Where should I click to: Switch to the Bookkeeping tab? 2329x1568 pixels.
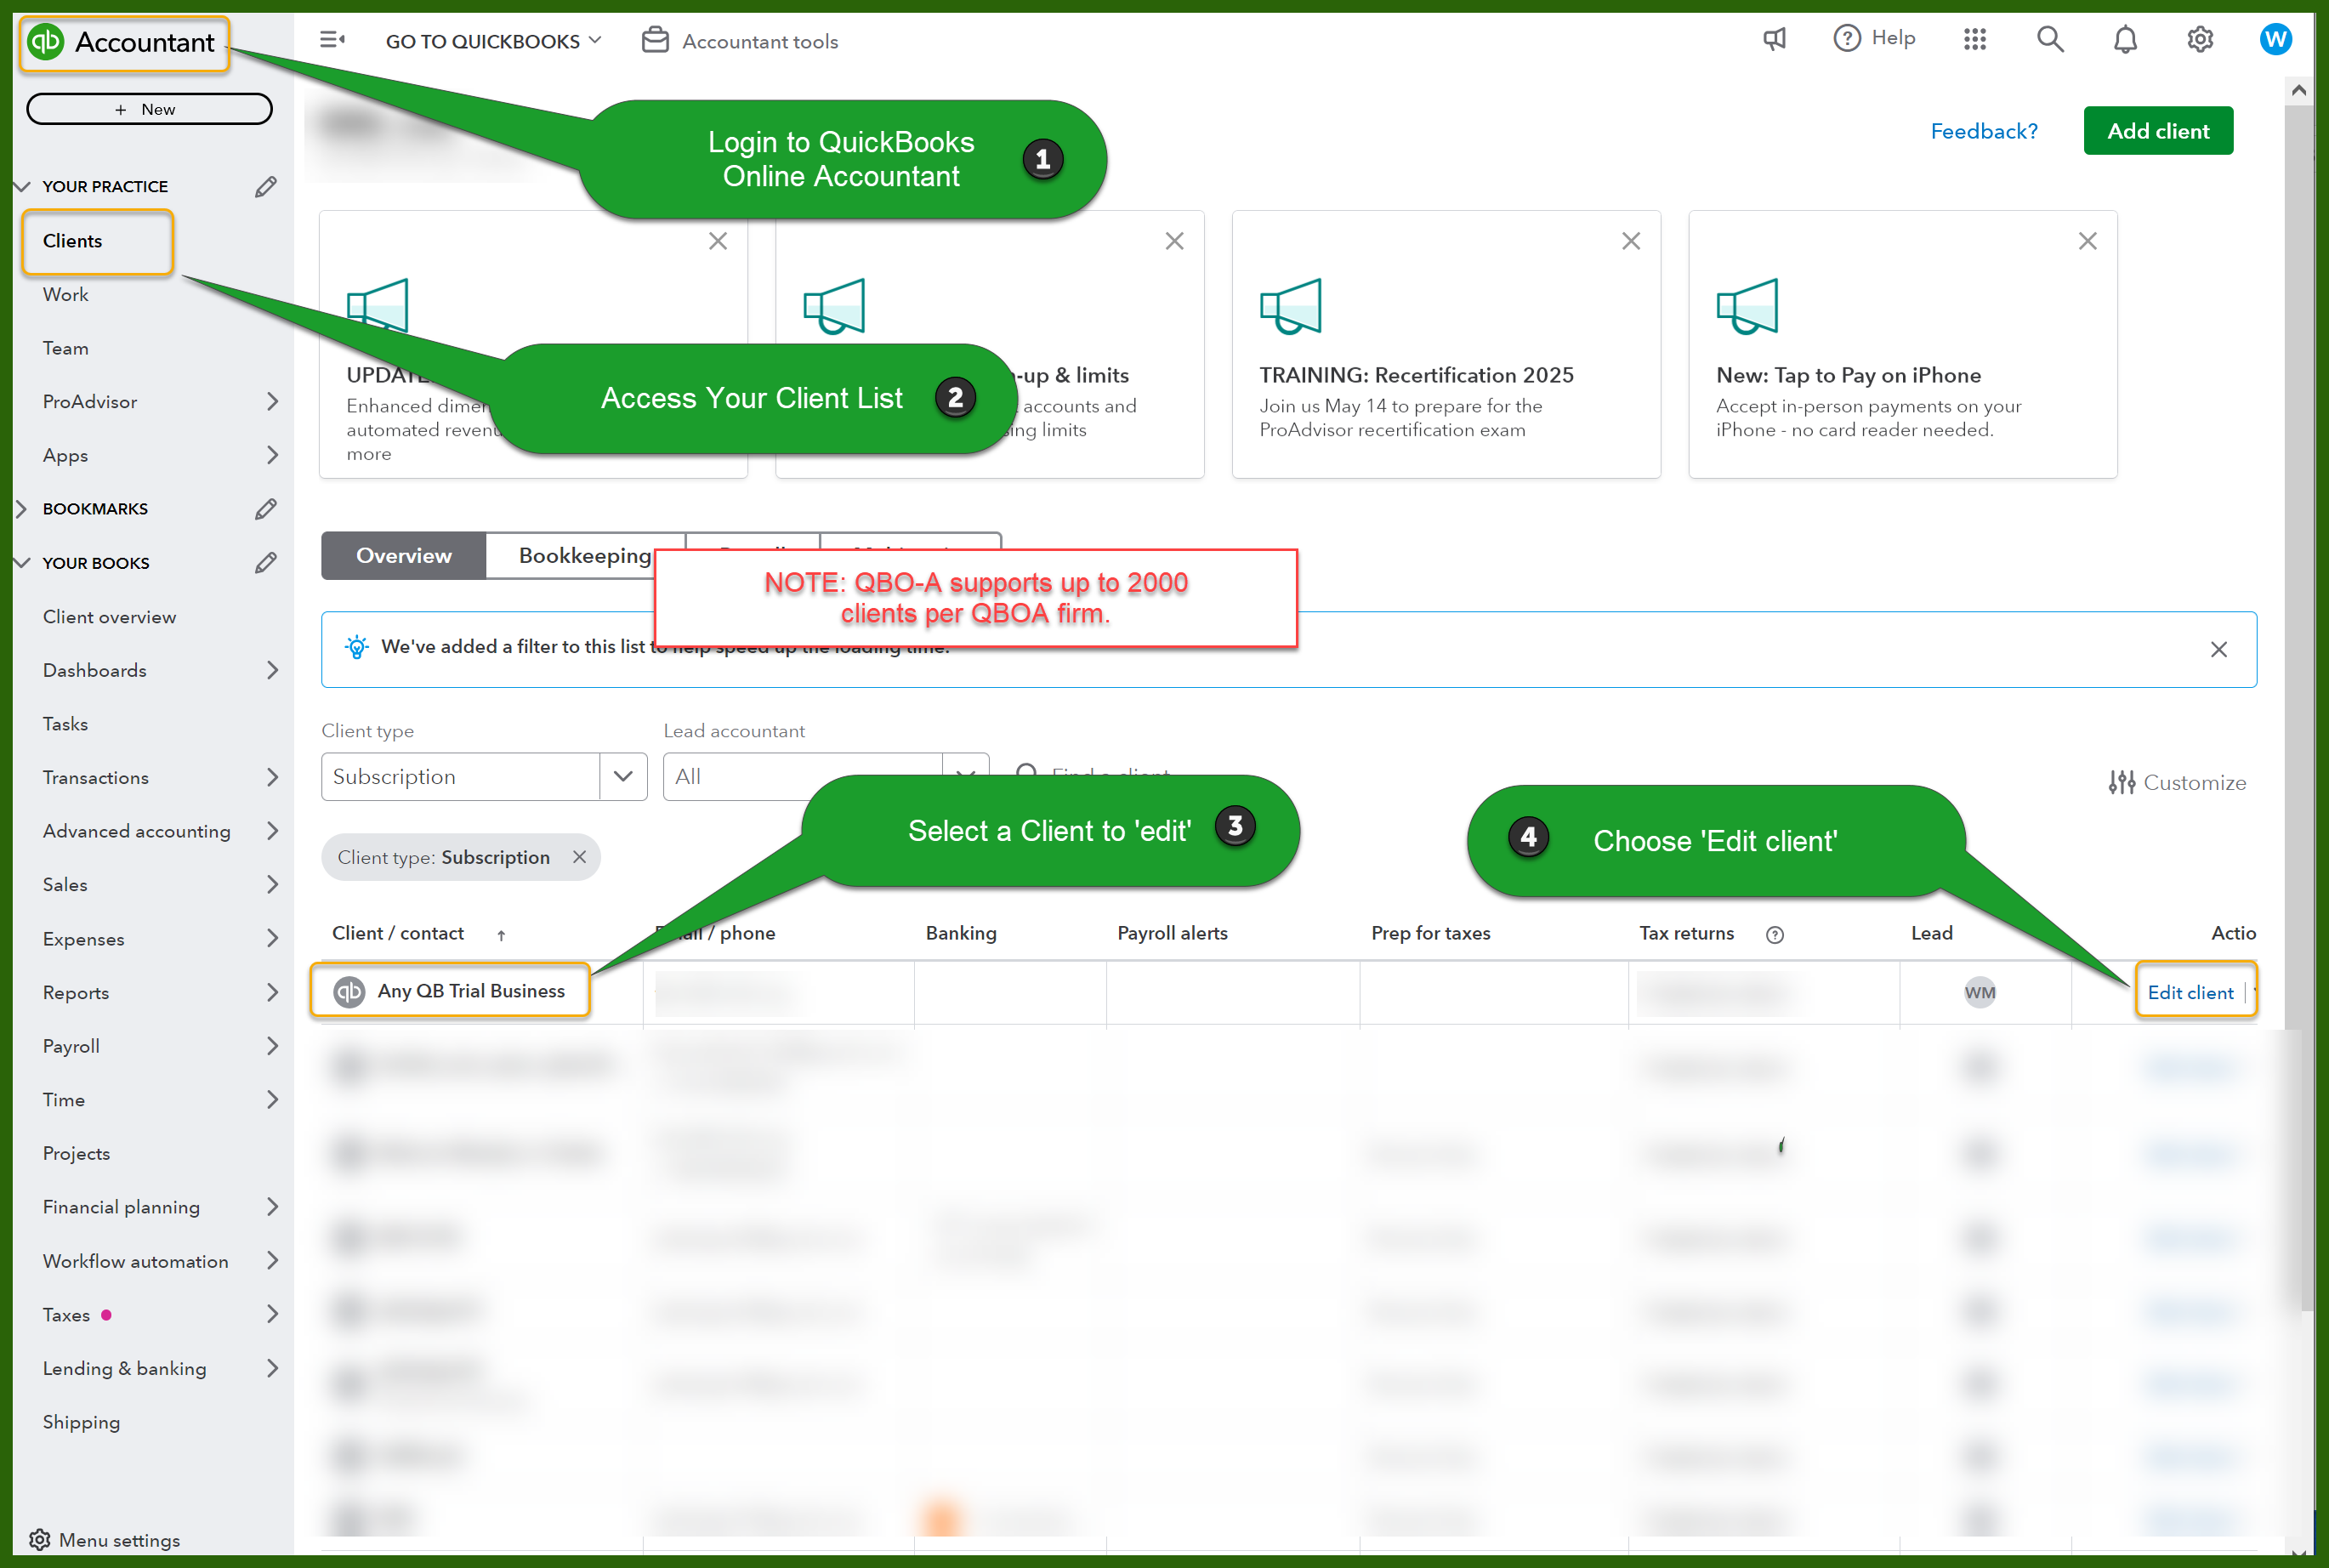[x=585, y=556]
